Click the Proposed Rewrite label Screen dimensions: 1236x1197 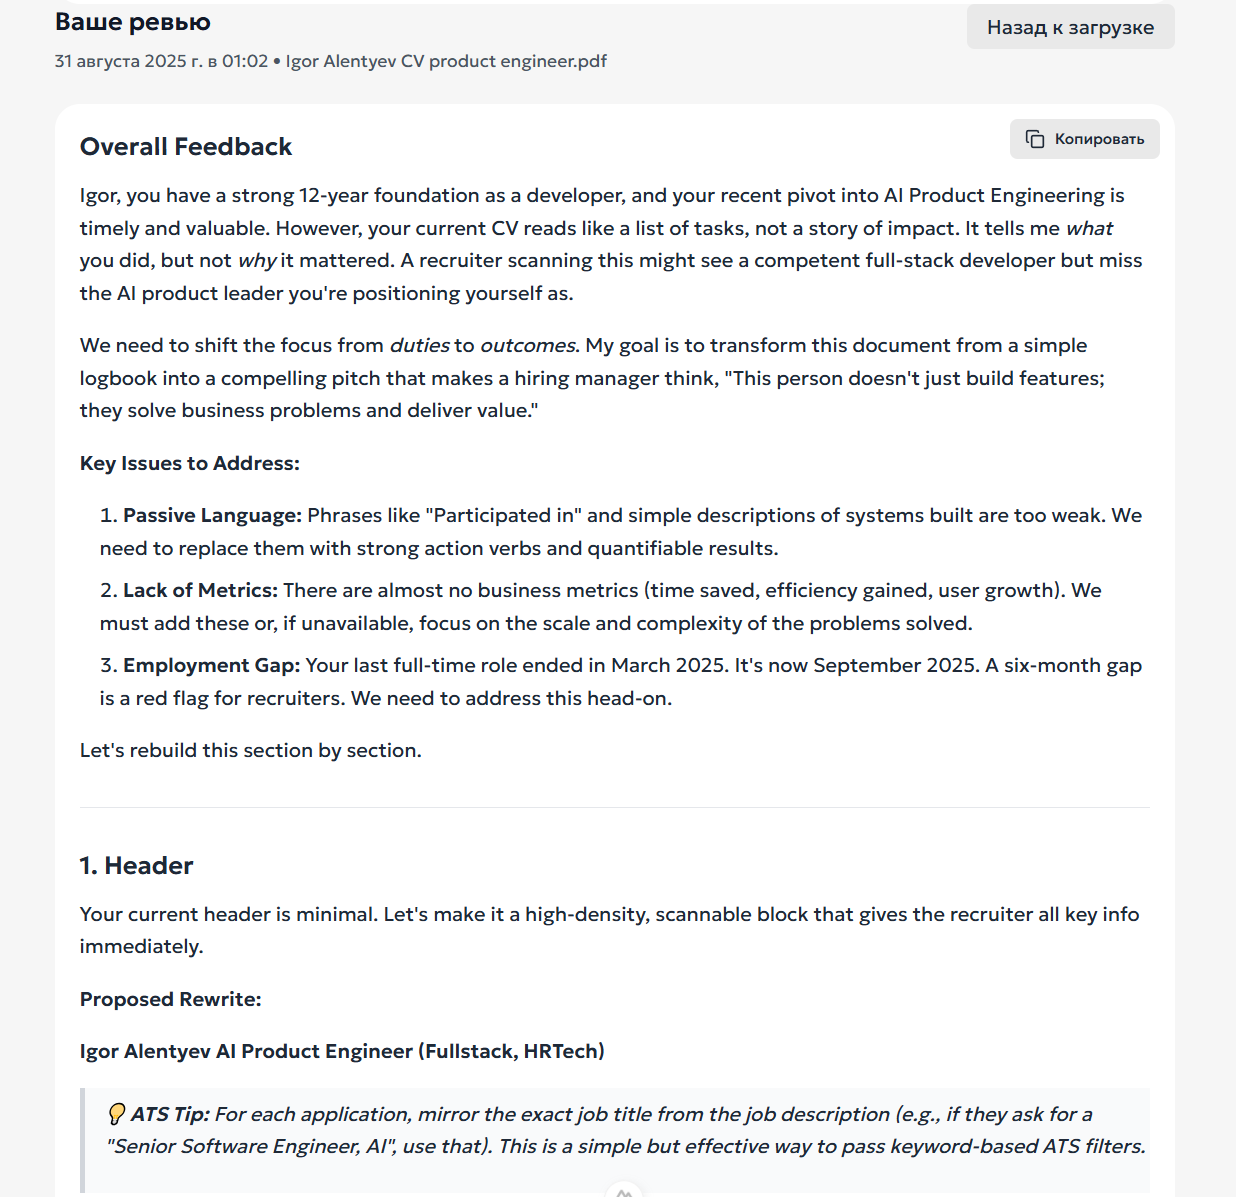(x=170, y=999)
